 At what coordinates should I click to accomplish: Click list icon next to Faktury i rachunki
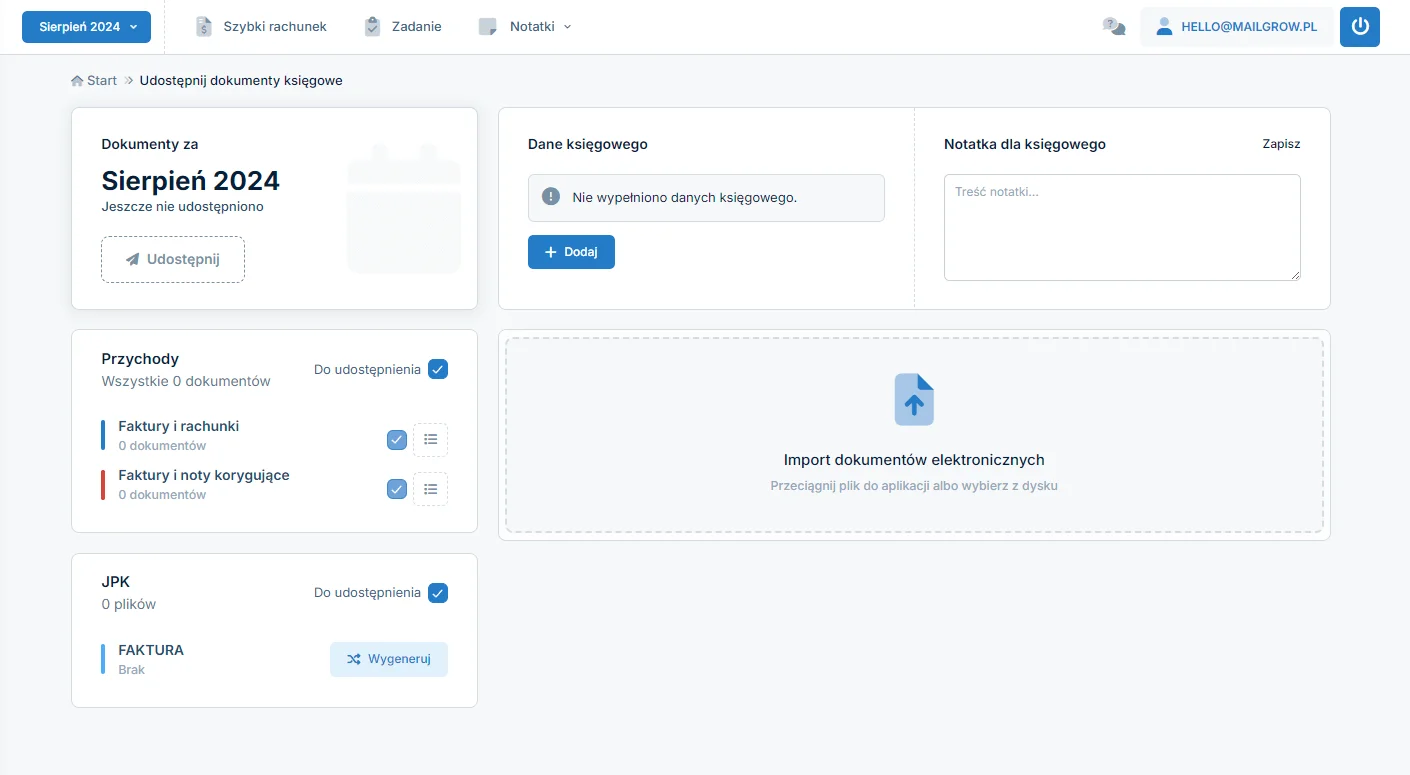tap(430, 440)
